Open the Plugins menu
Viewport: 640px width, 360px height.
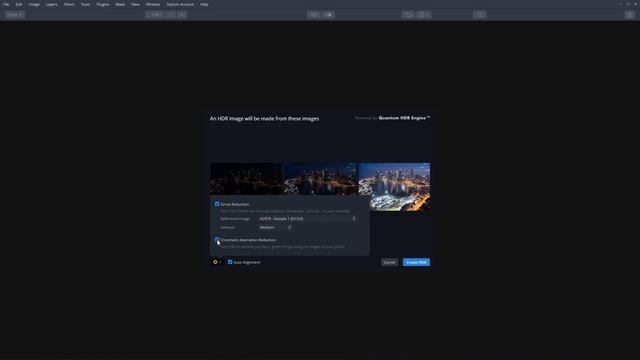(103, 4)
